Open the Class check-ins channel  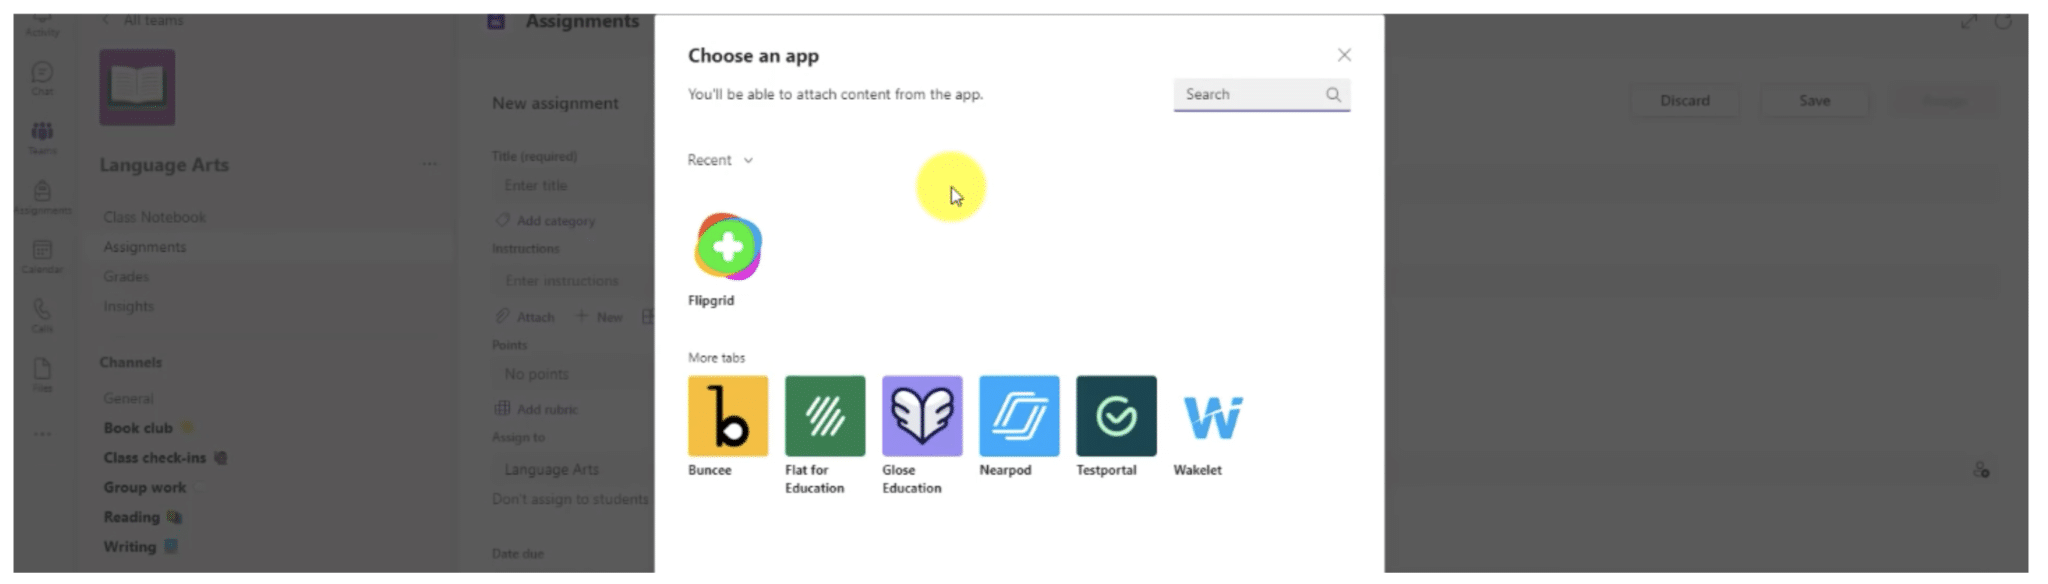pyautogui.click(x=165, y=458)
